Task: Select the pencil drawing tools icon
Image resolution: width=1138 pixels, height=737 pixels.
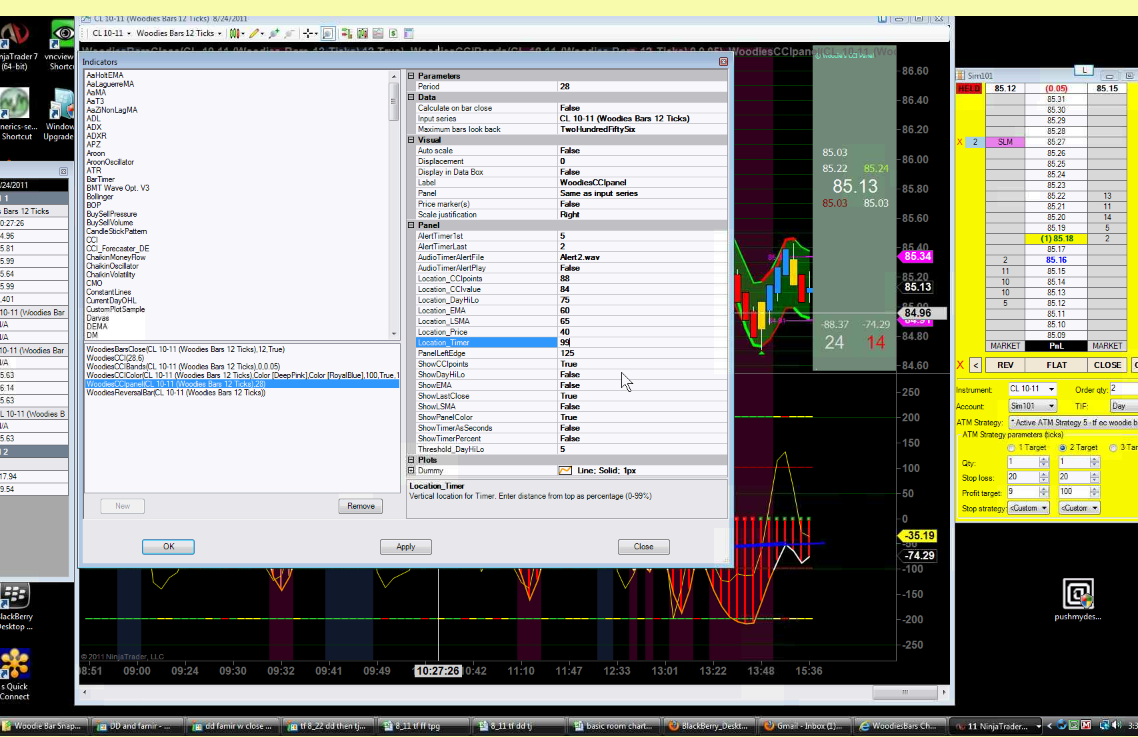Action: (x=255, y=33)
